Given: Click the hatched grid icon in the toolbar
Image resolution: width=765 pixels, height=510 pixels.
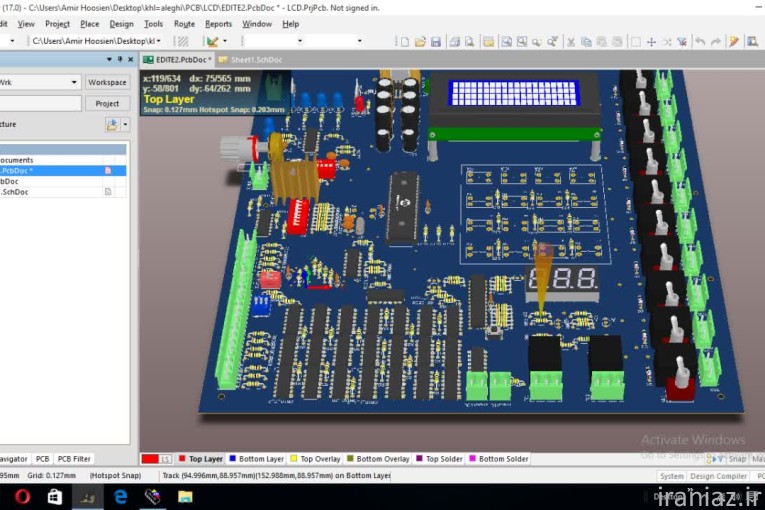Looking at the screenshot, I should [x=183, y=41].
